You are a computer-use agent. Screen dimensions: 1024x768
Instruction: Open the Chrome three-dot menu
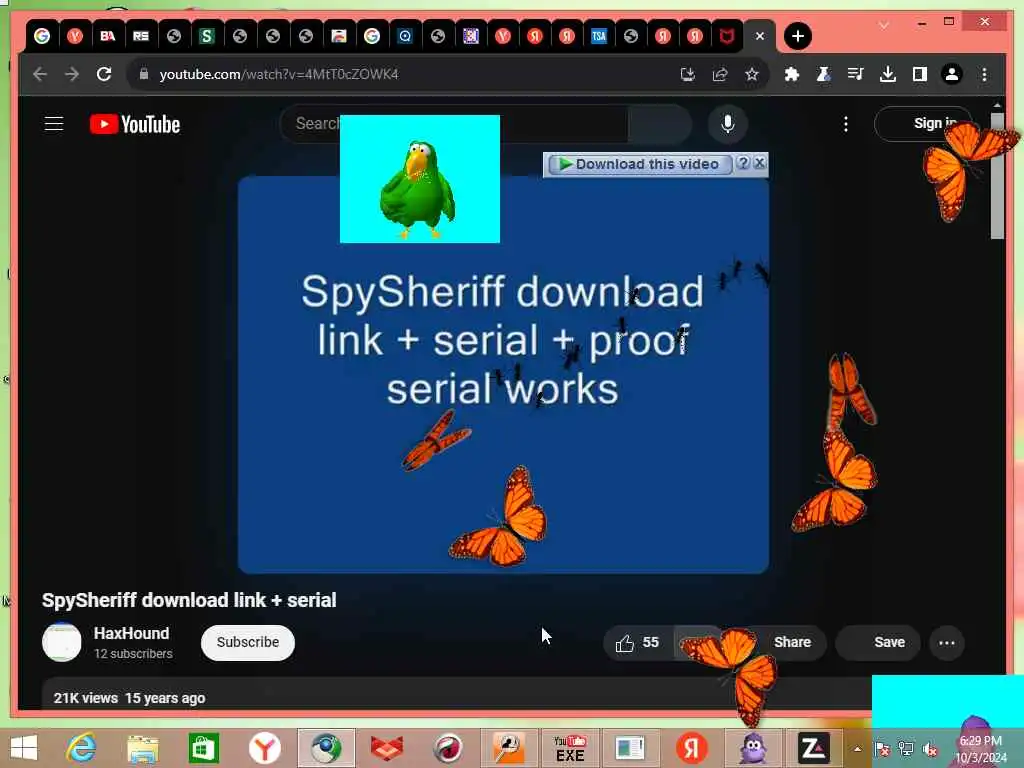click(x=984, y=74)
